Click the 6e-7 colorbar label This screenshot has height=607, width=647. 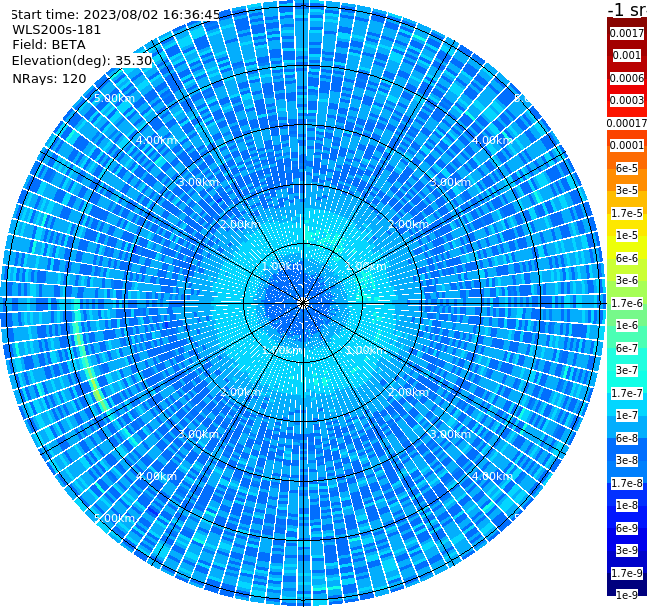(627, 348)
